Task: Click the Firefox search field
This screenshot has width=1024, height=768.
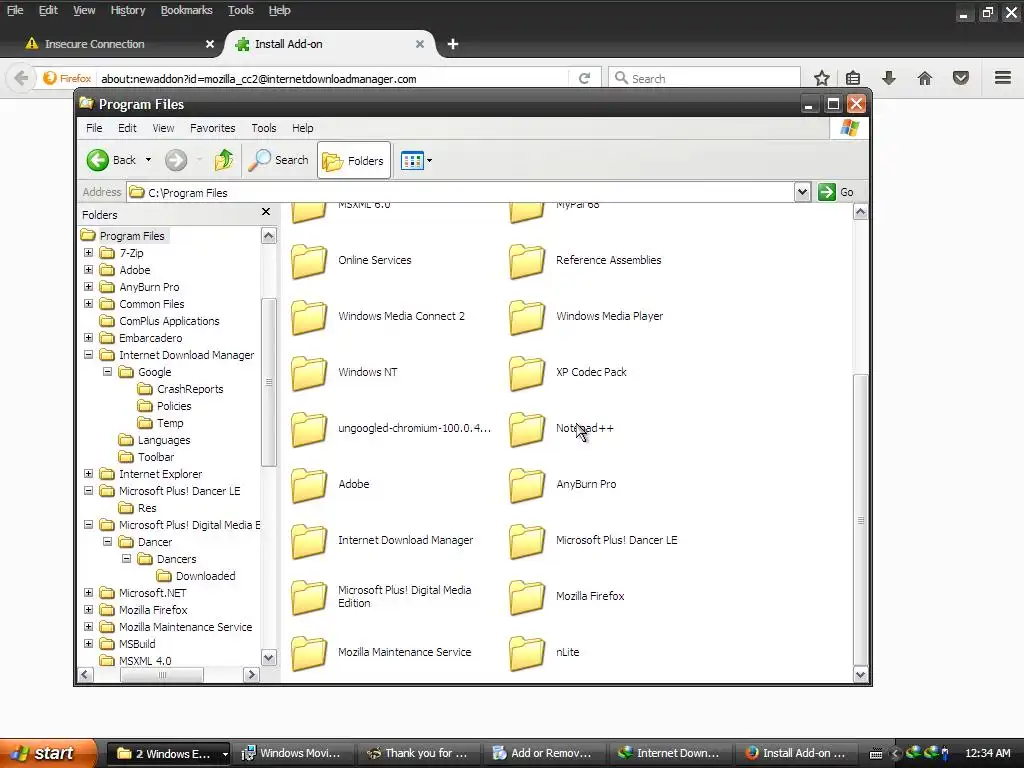Action: 704,78
